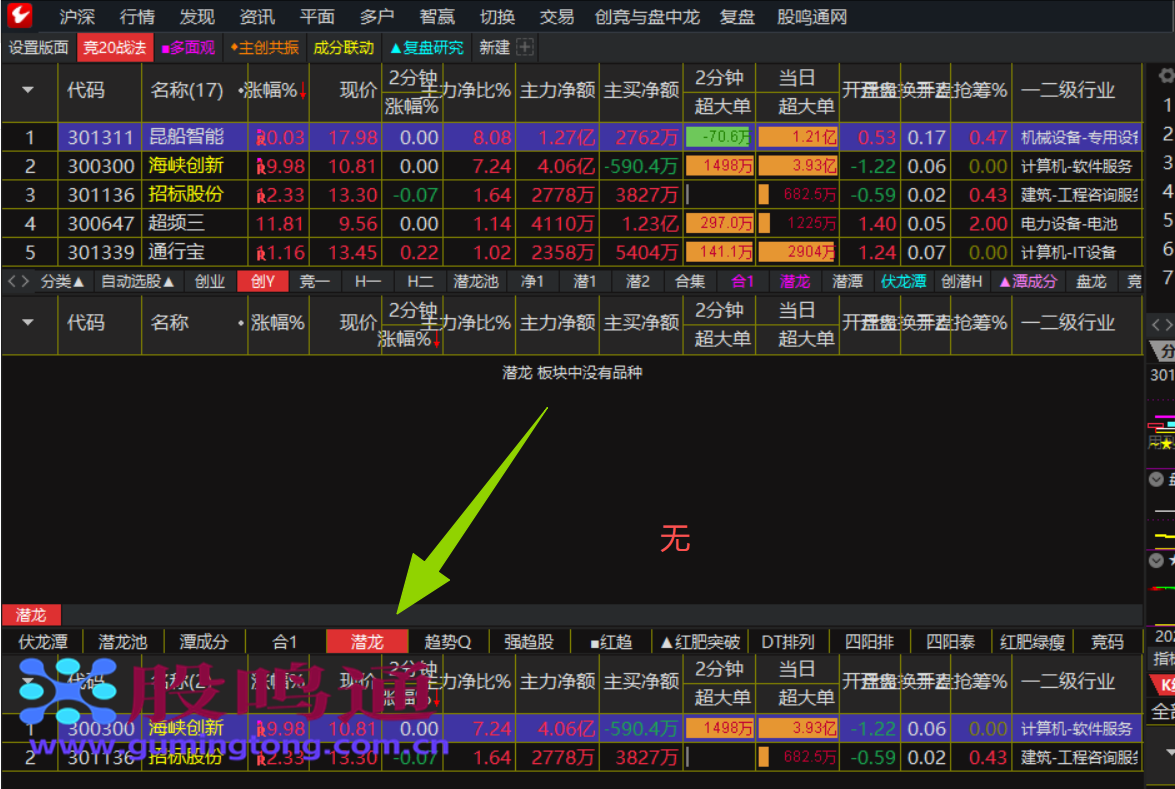Click the left arrow before 分类 tab
Screen dimensions: 1175x789
coord(12,281)
